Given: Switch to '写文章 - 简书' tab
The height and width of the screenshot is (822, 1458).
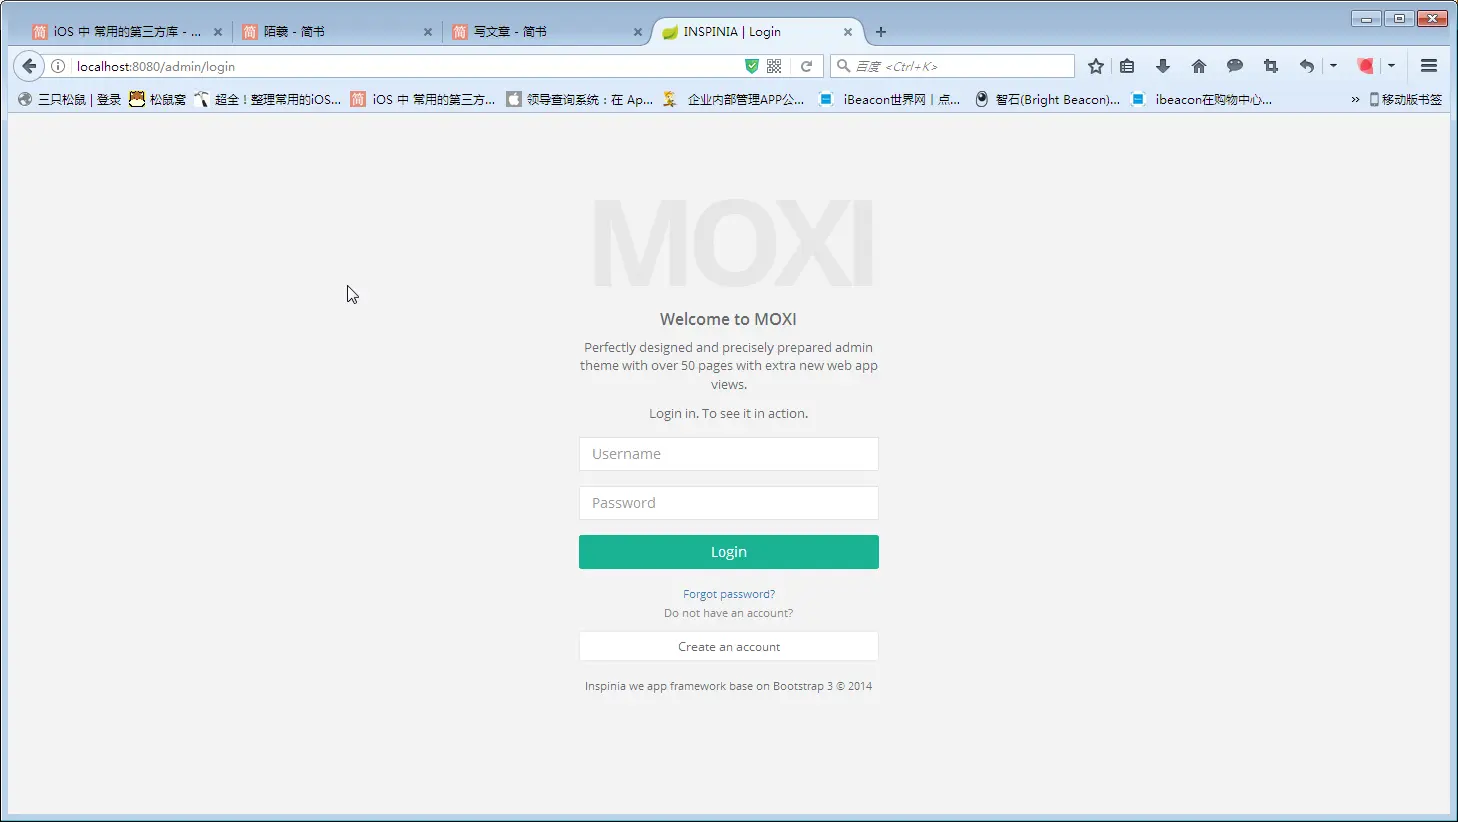Looking at the screenshot, I should pyautogui.click(x=548, y=32).
